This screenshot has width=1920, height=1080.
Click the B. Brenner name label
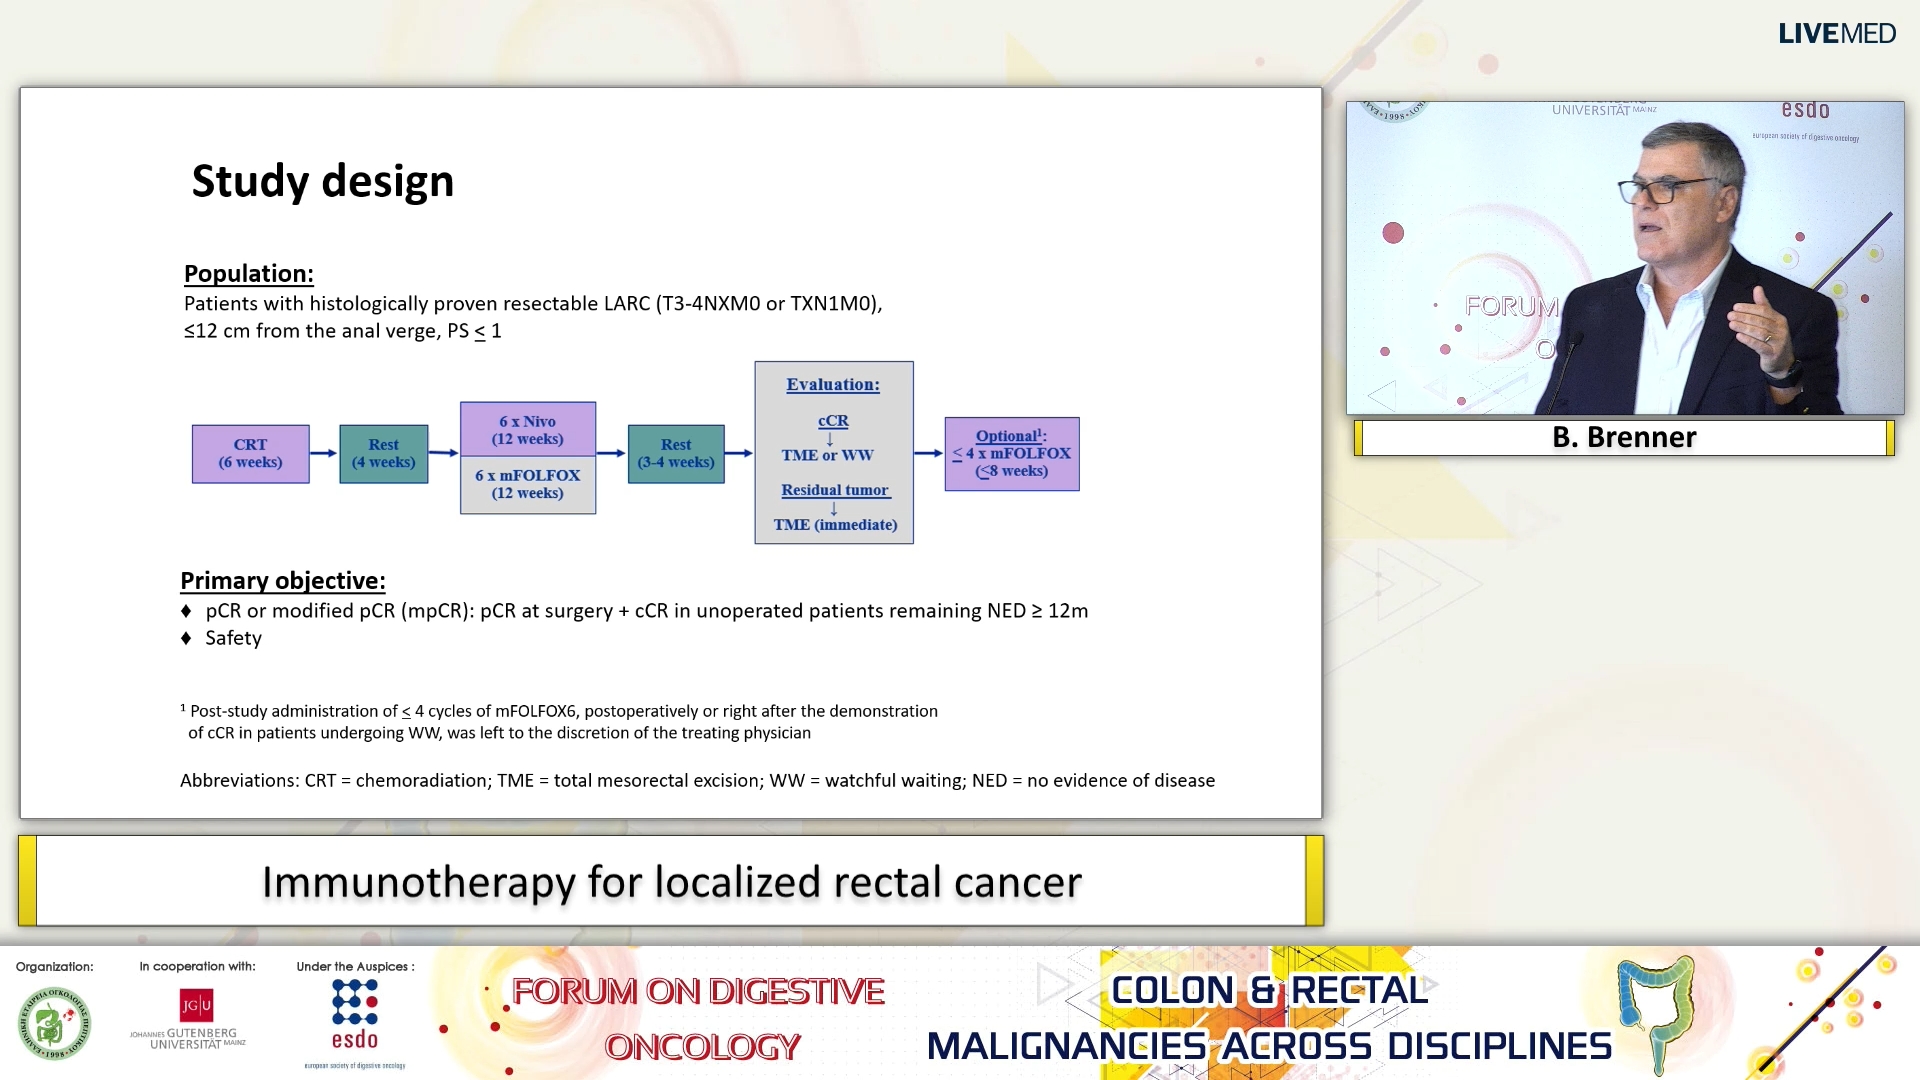point(1624,438)
